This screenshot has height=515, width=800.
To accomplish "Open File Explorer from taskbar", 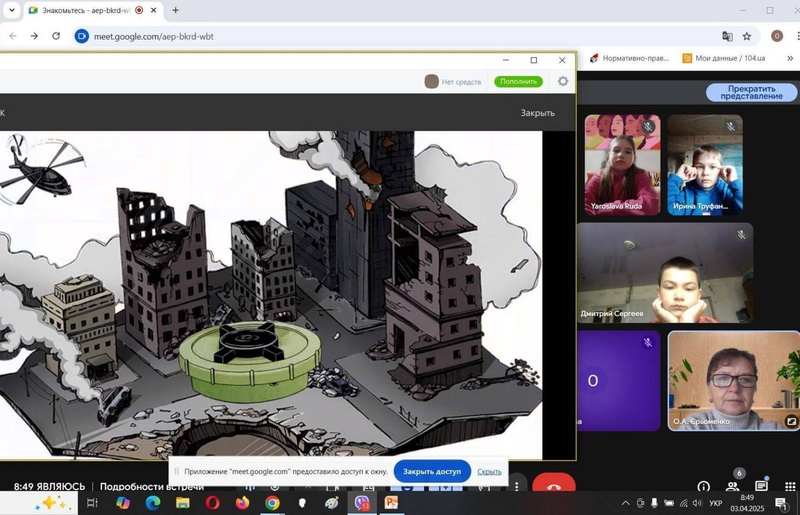I will coord(183,503).
